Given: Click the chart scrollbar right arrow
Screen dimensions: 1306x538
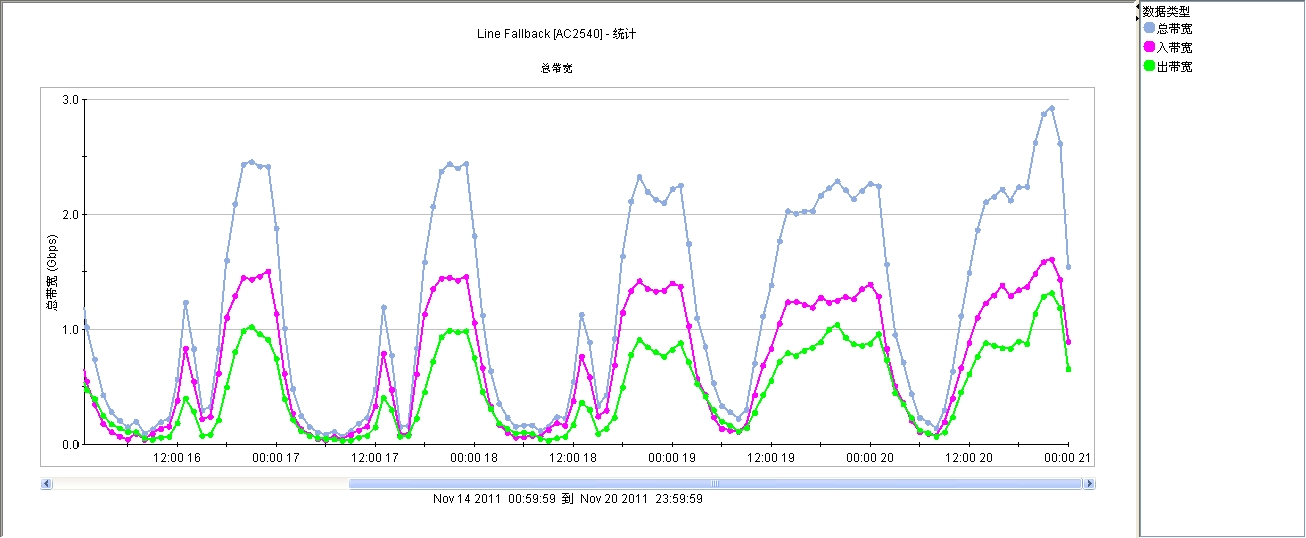Looking at the screenshot, I should [1089, 484].
